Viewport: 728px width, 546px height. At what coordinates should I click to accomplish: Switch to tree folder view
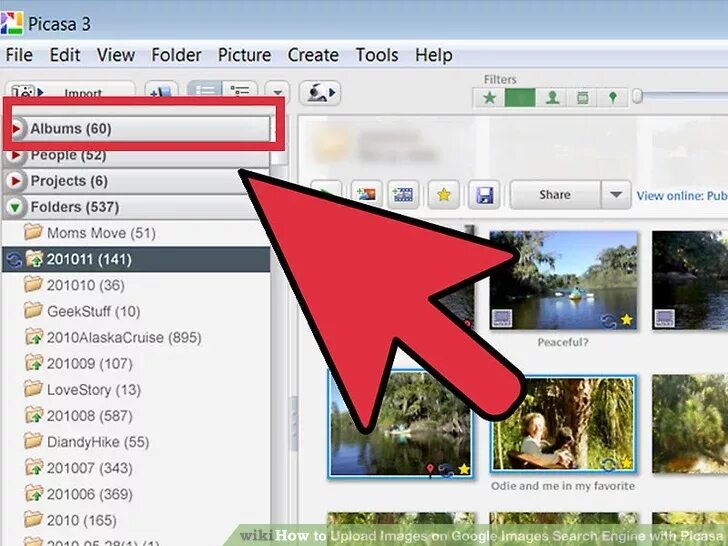[x=240, y=89]
